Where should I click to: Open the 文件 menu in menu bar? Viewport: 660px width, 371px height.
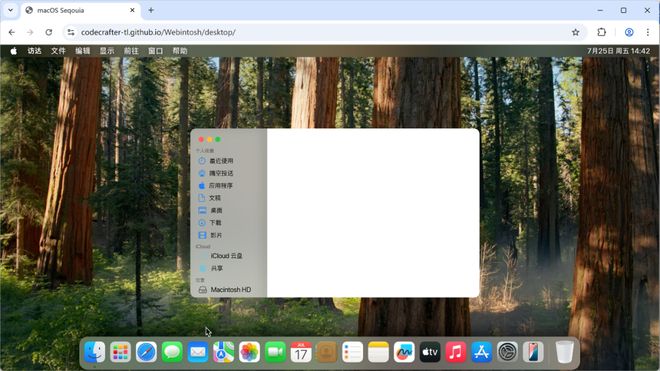(58, 51)
